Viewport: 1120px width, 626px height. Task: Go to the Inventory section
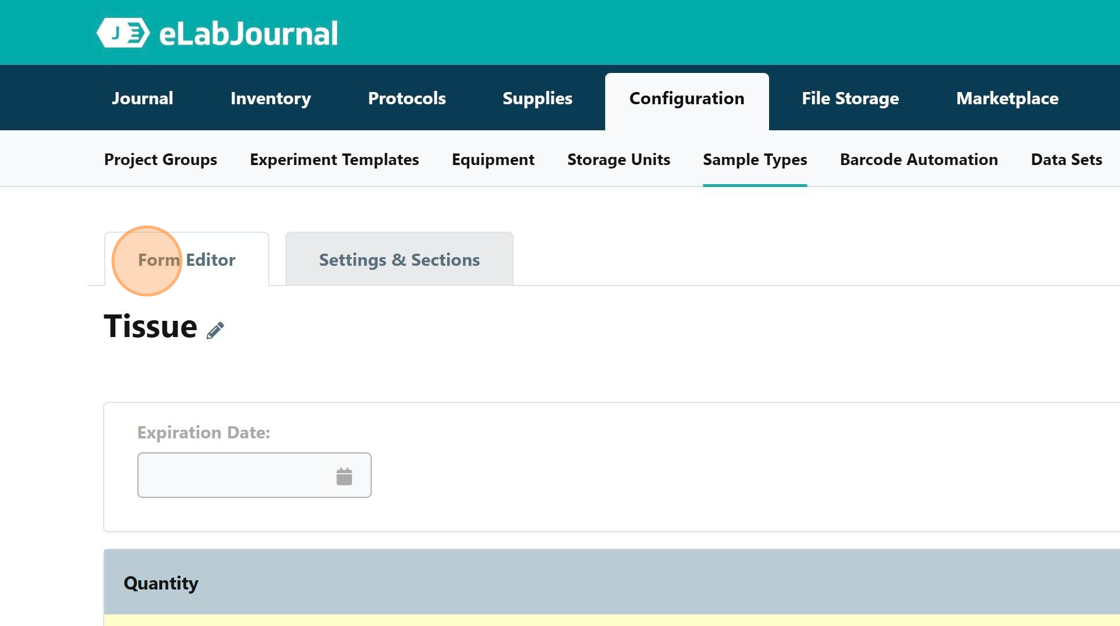[x=271, y=99]
